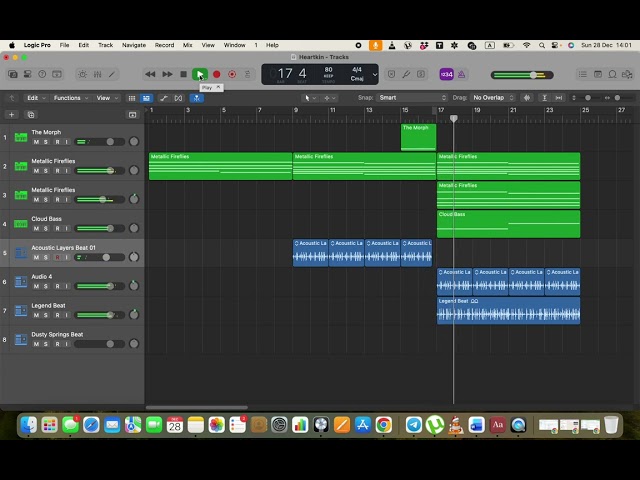Open the Toolbar tray icon
The width and height of the screenshot is (640, 480).
tap(57, 74)
